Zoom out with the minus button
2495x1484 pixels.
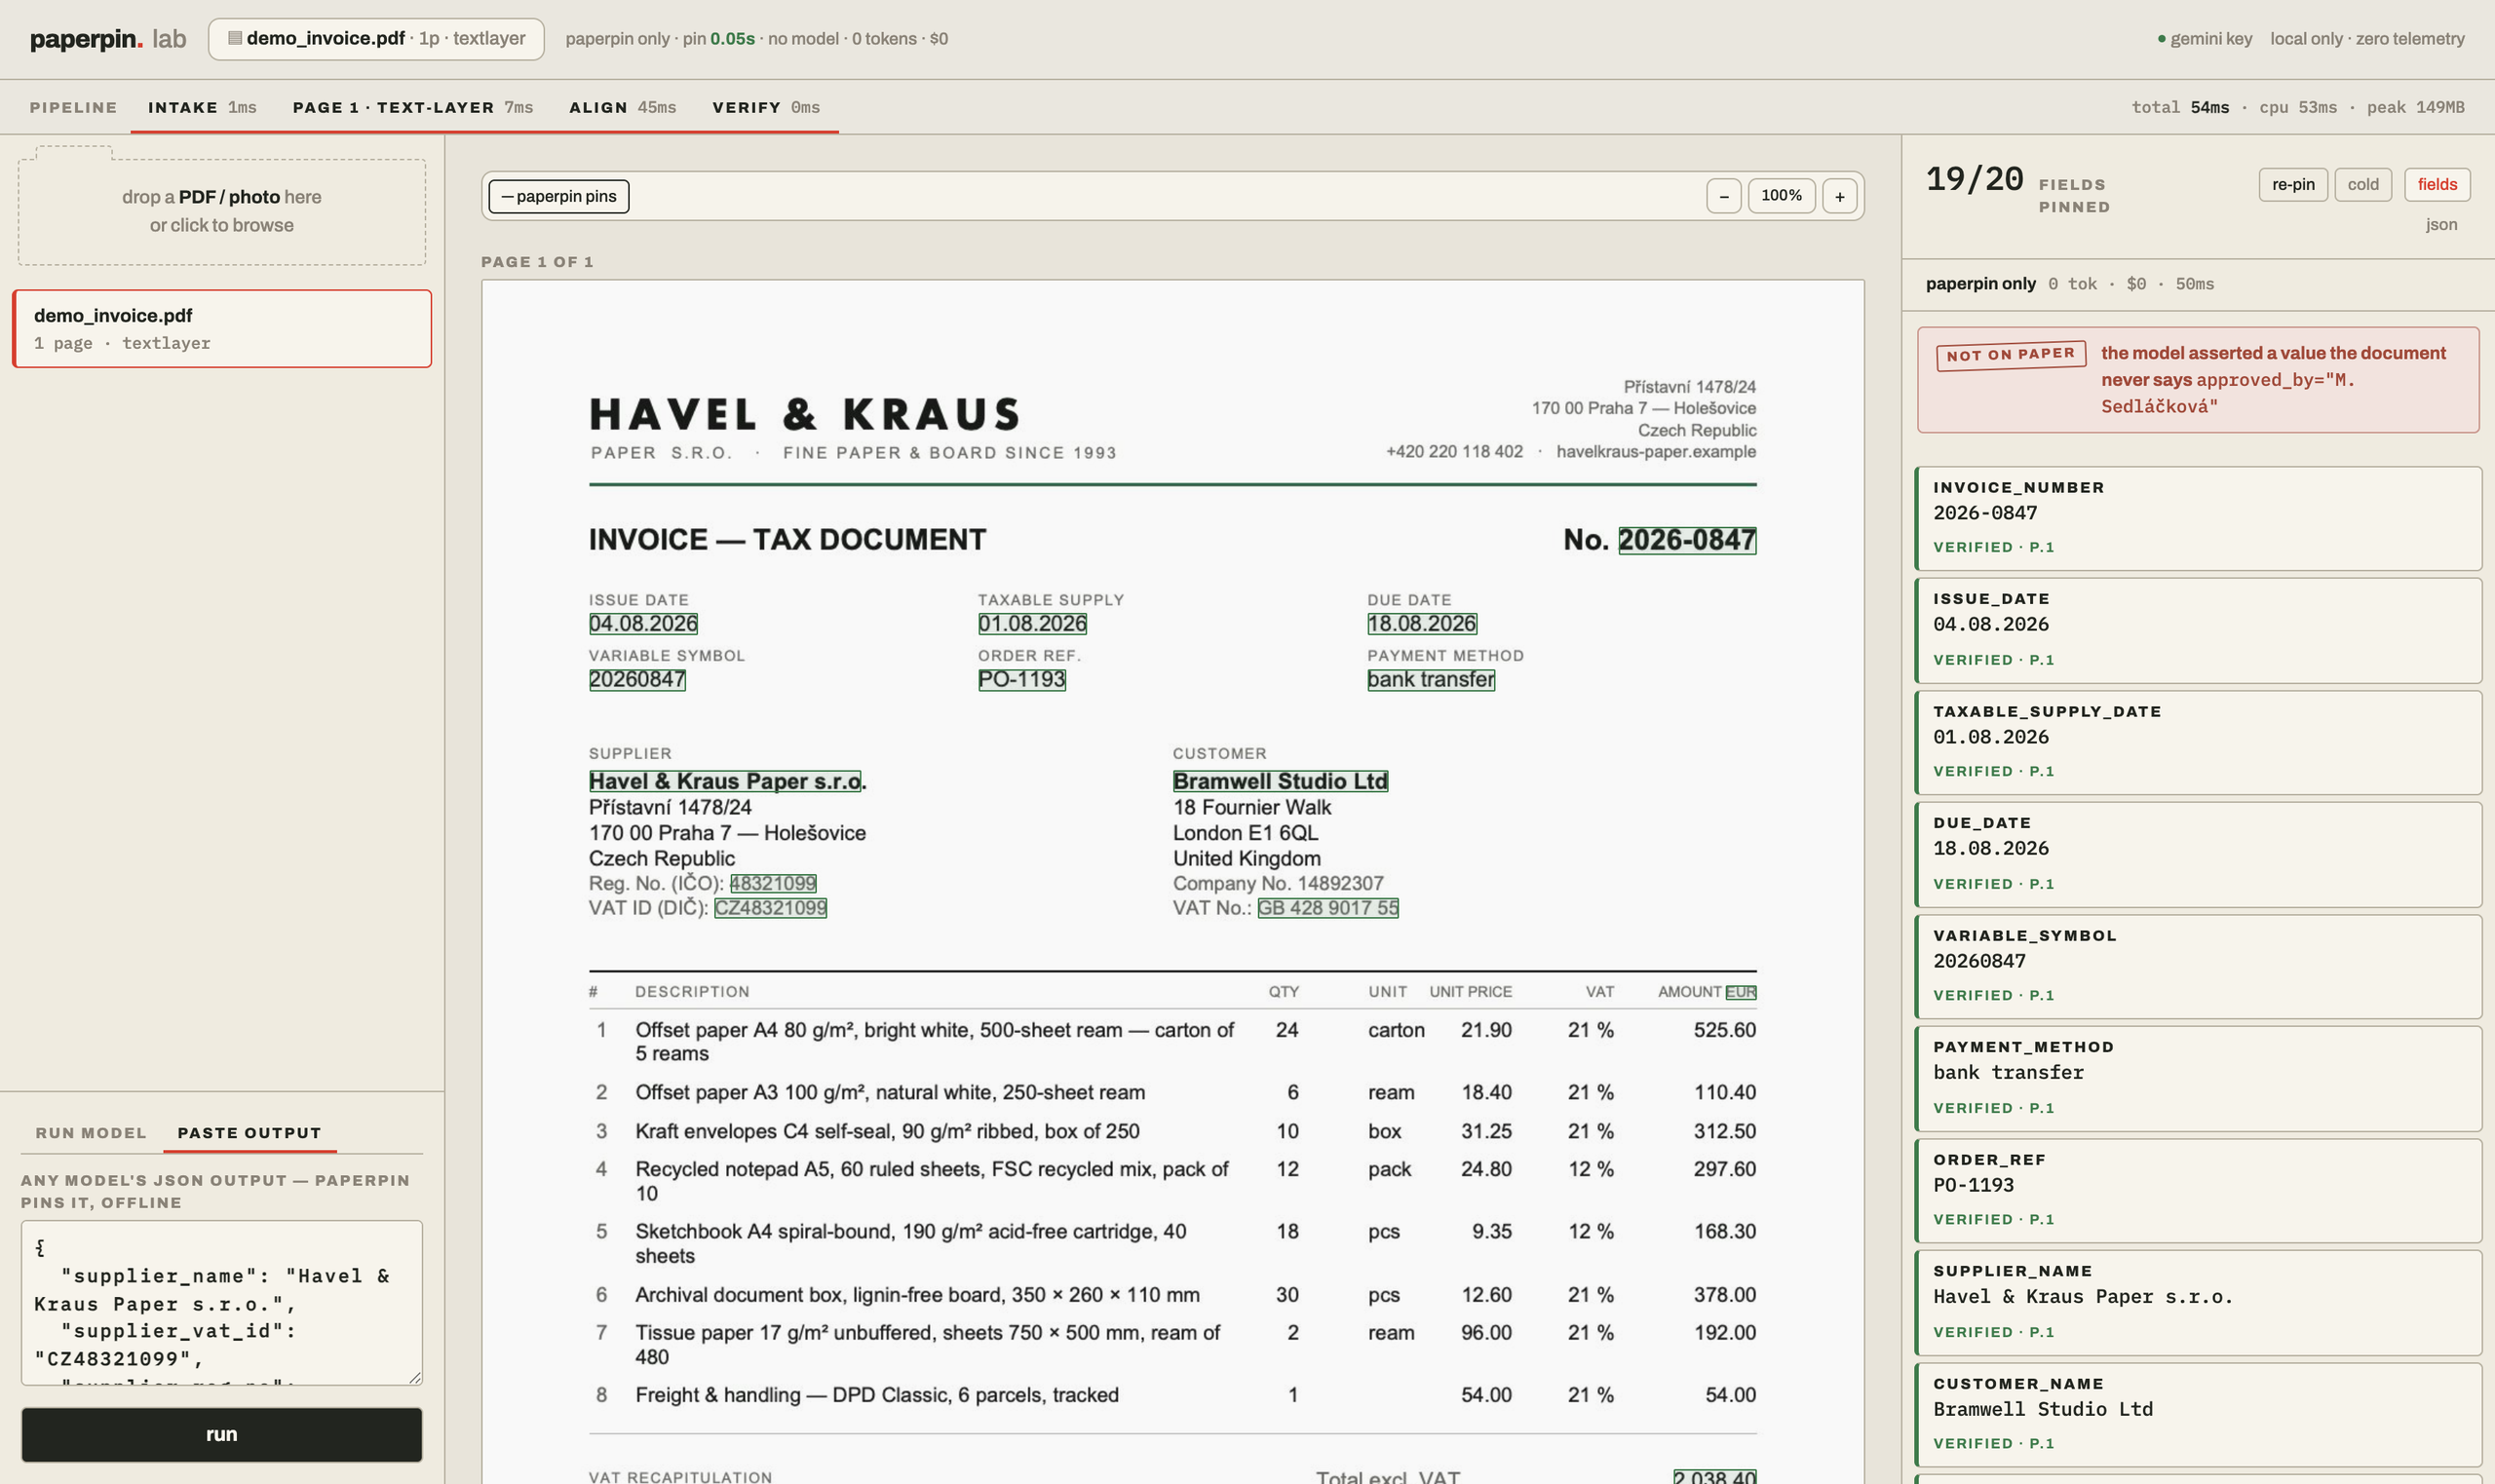tap(1723, 196)
